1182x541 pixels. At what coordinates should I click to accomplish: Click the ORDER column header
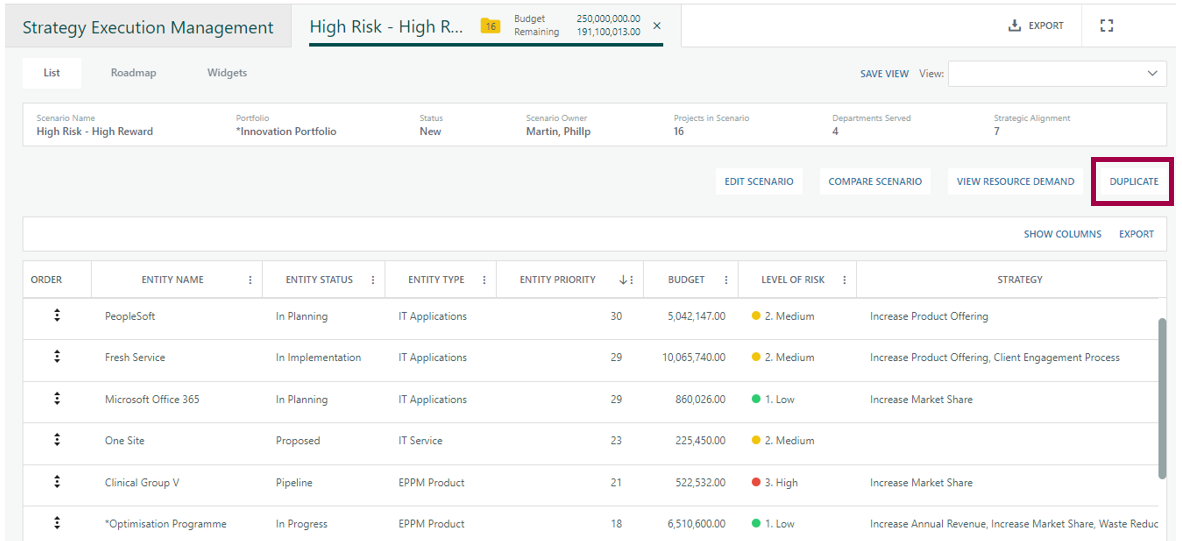46,280
